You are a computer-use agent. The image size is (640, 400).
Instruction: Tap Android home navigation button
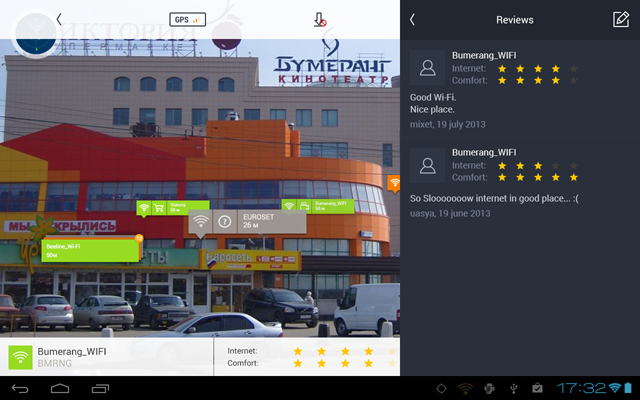point(60,388)
